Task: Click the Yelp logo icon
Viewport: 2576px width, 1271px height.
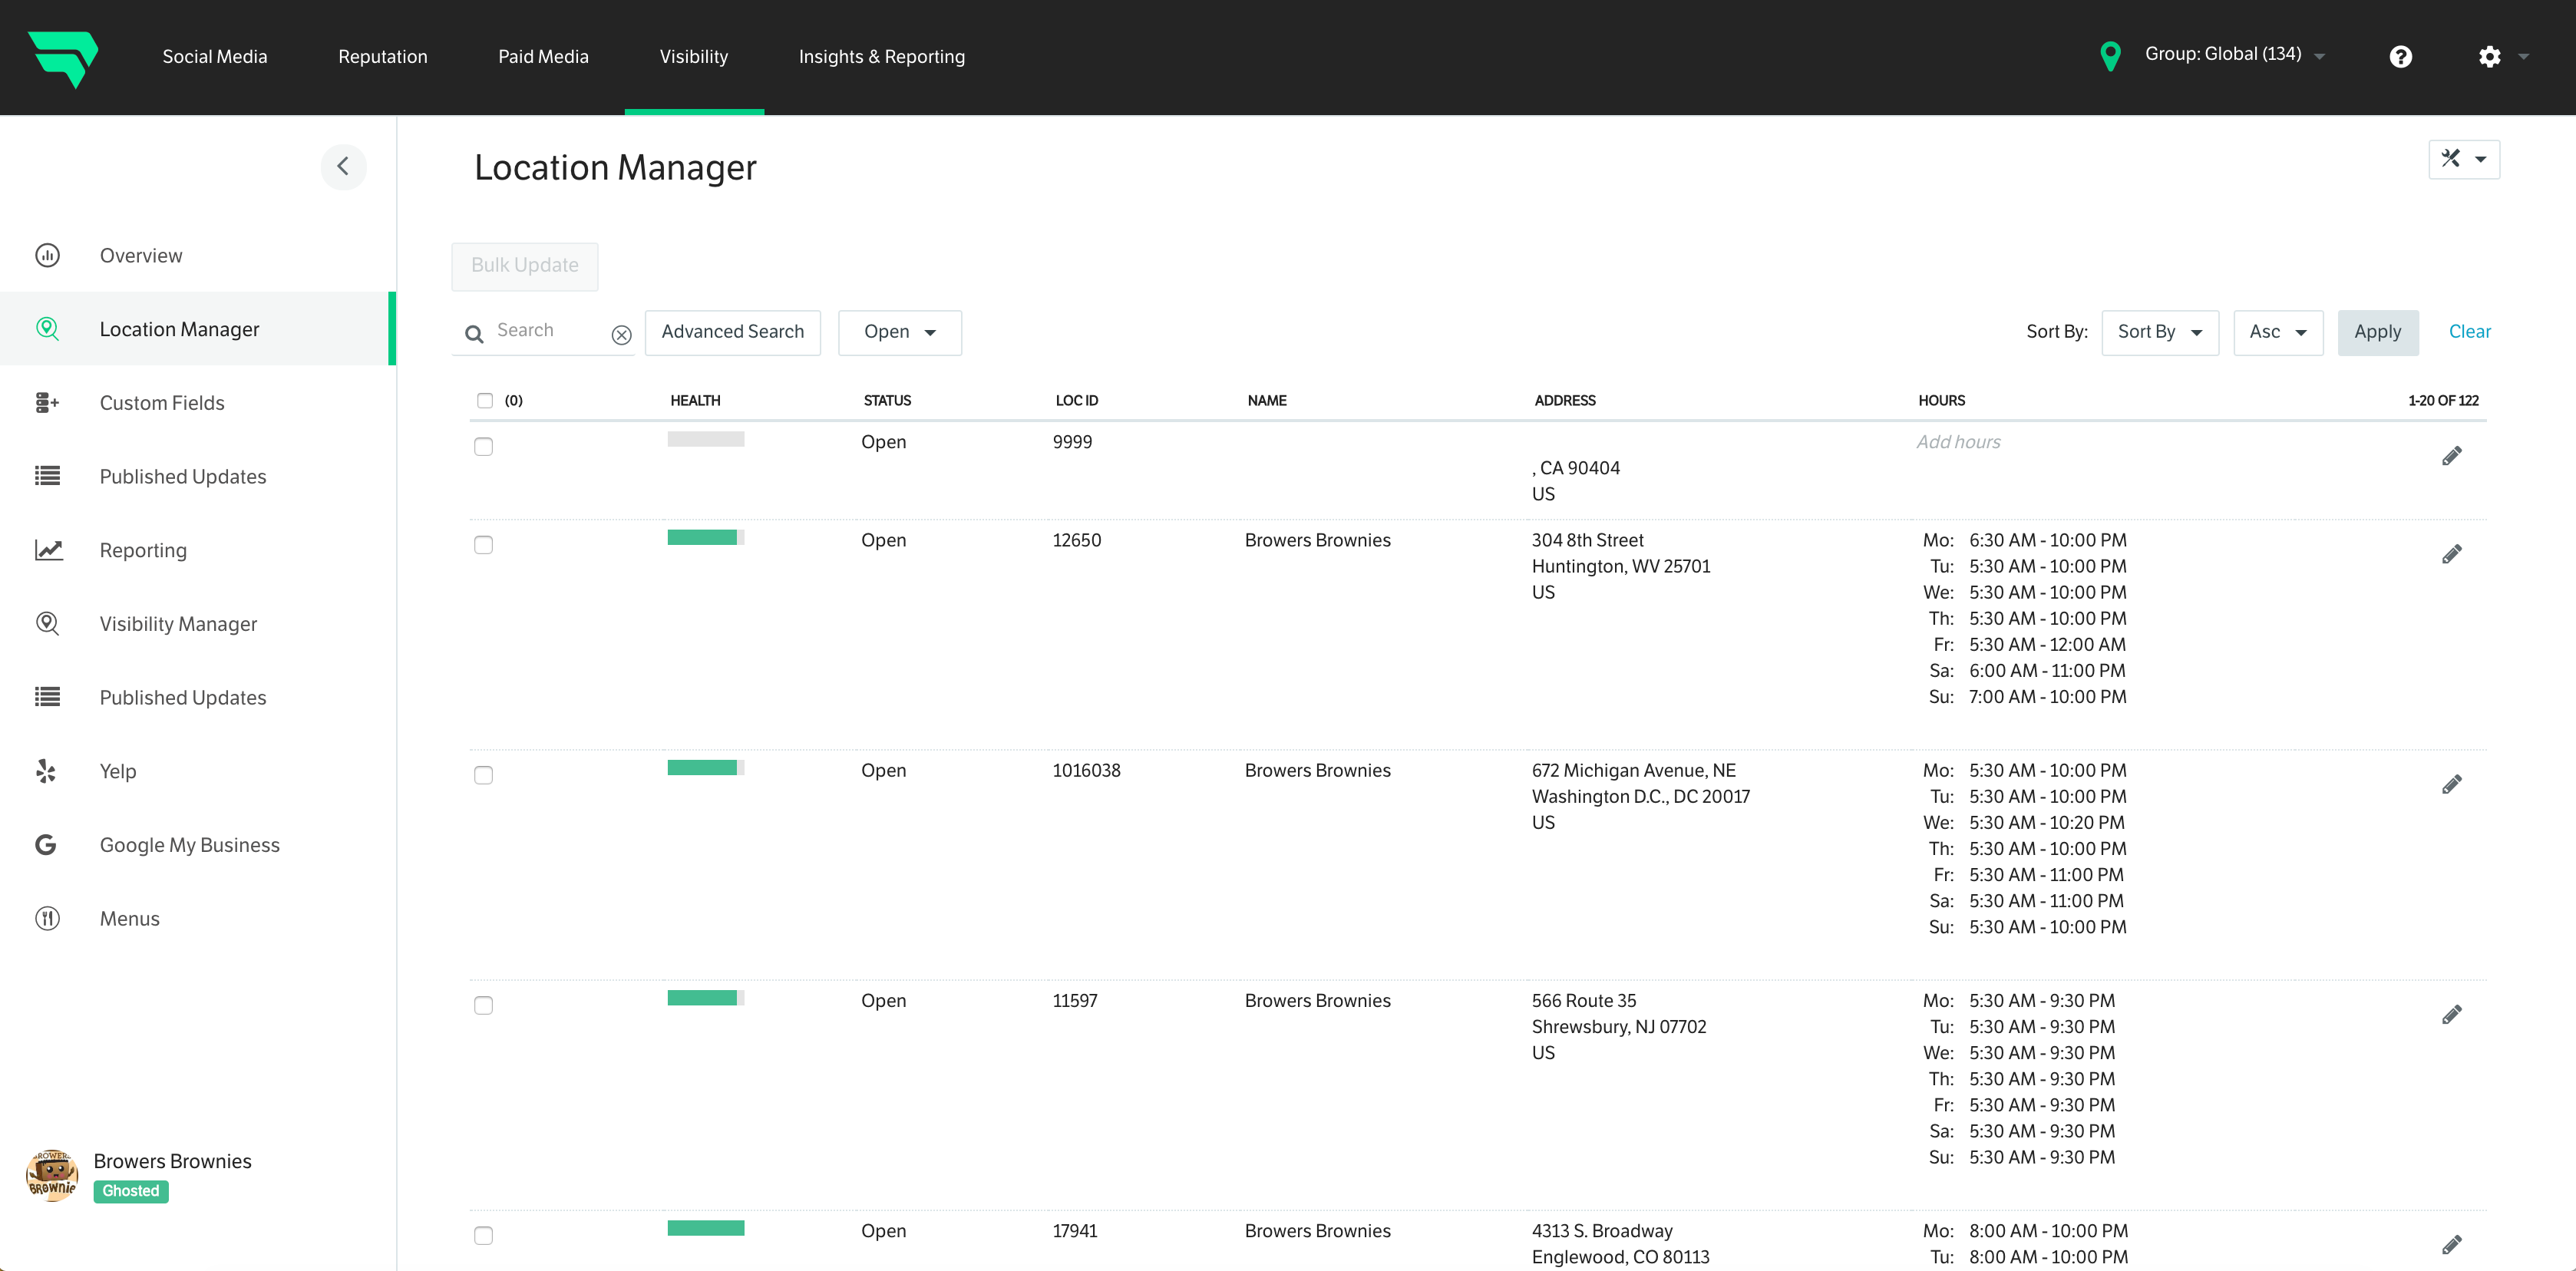Action: point(46,771)
